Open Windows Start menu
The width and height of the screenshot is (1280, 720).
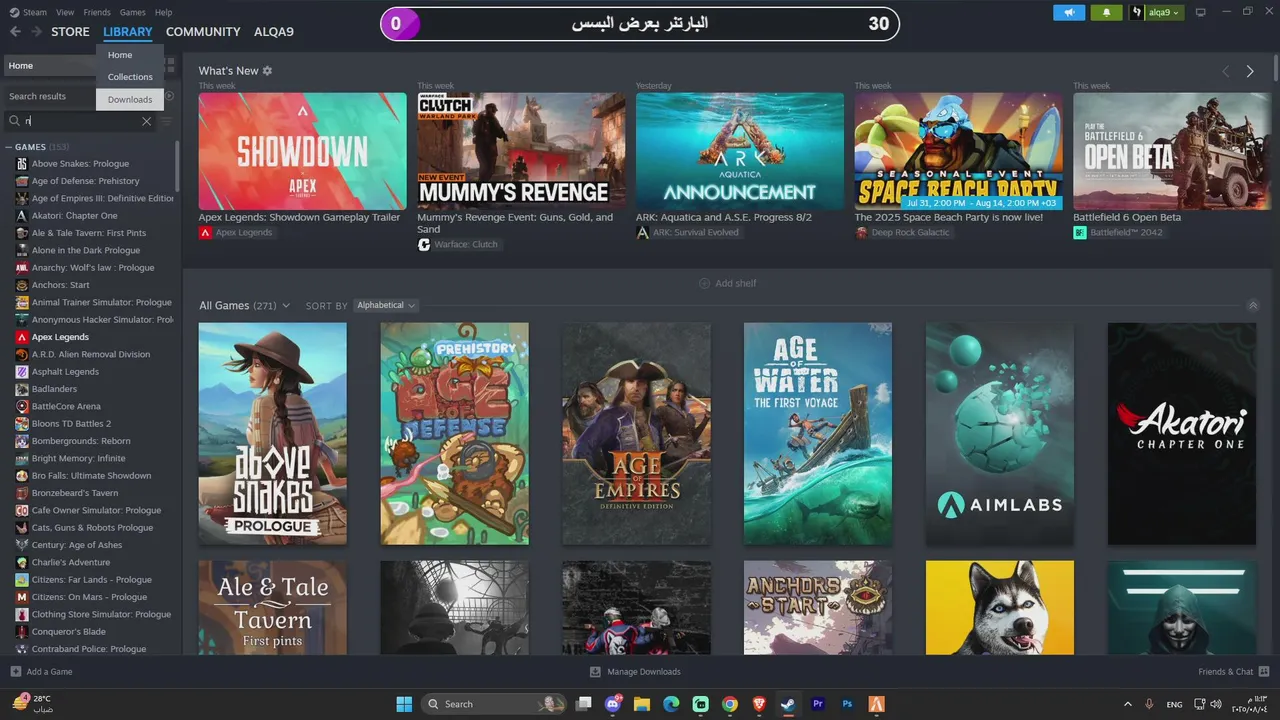pos(404,704)
